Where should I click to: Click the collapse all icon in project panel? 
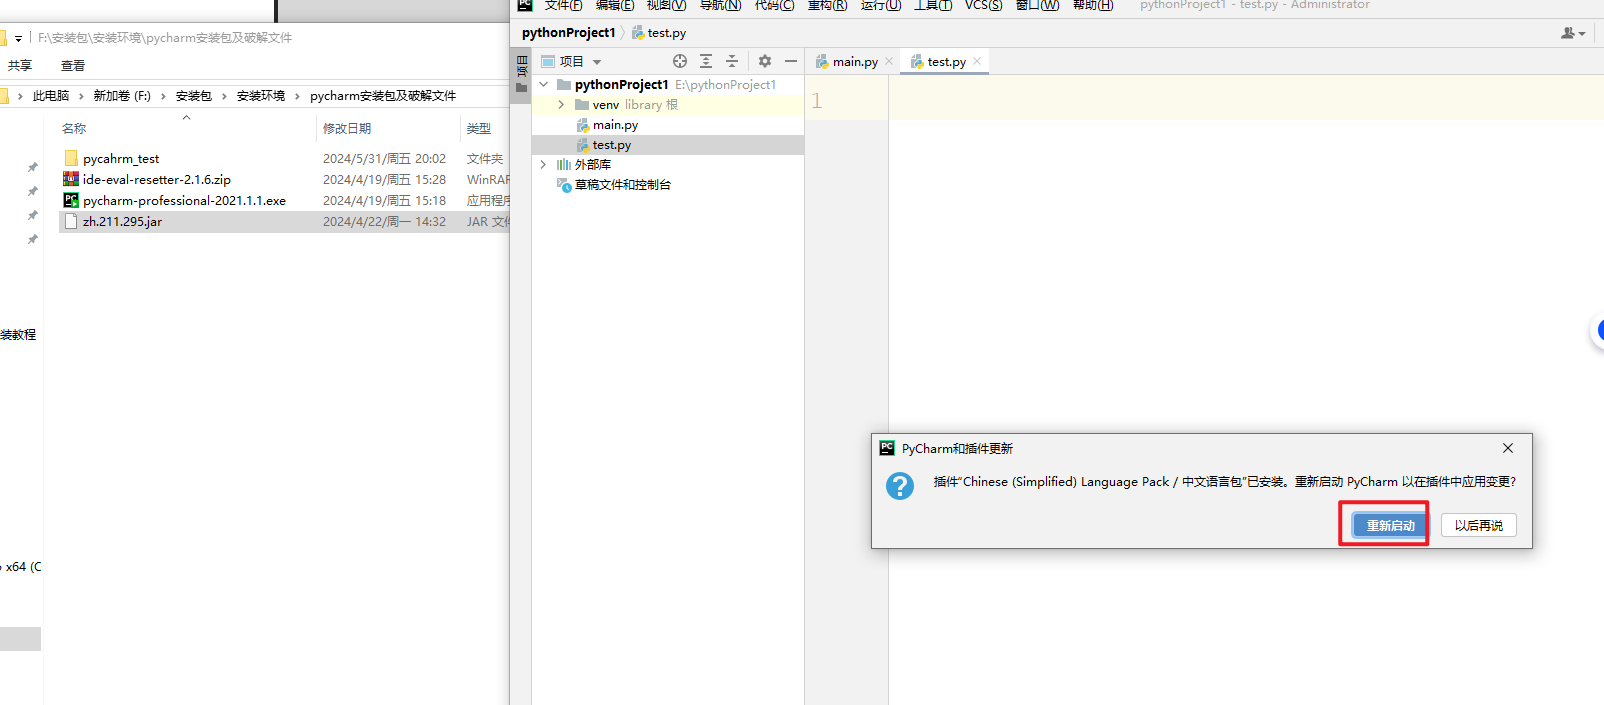[732, 61]
